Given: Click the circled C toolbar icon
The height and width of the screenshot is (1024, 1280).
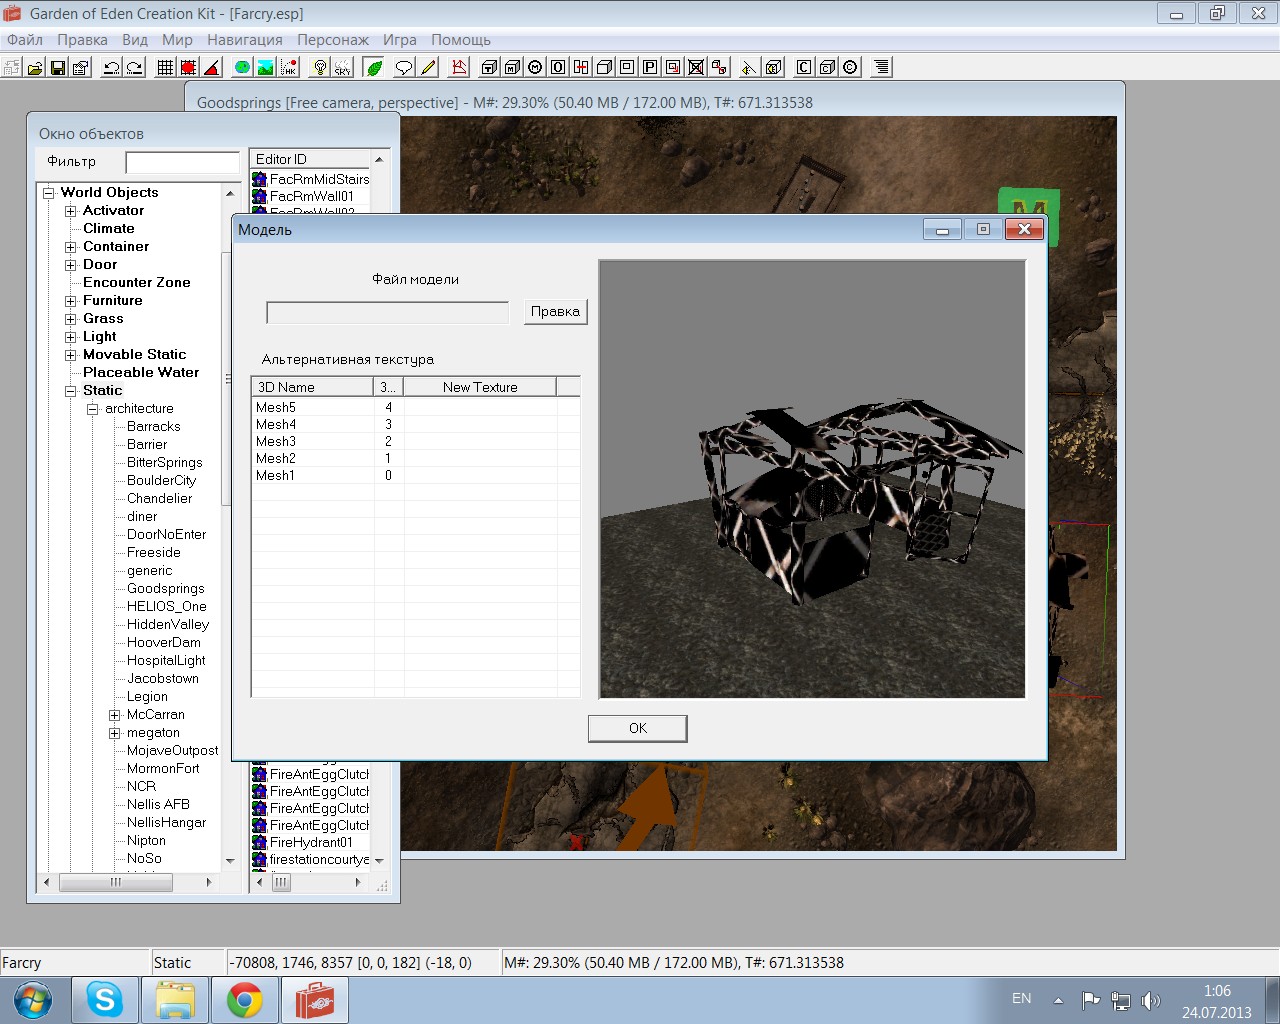Looking at the screenshot, I should click(850, 67).
